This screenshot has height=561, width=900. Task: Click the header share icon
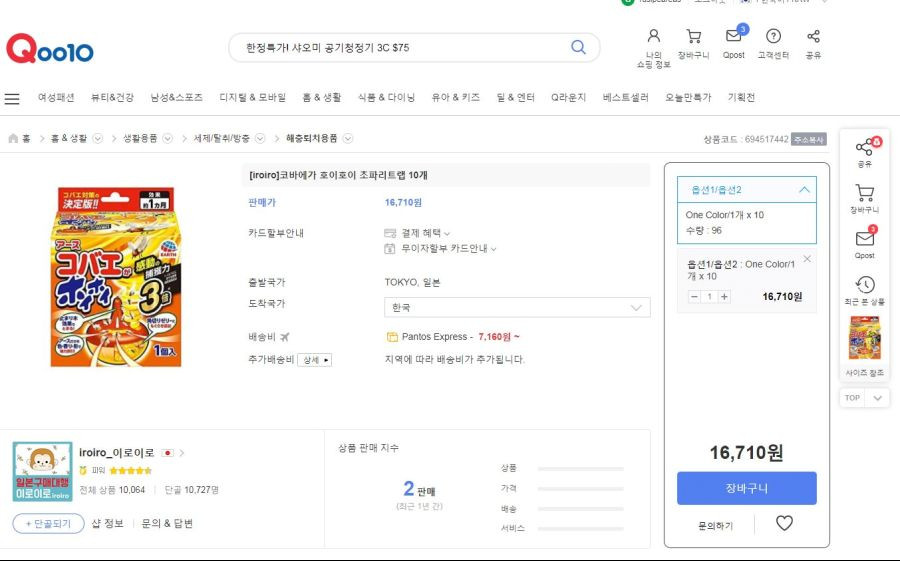(x=813, y=36)
